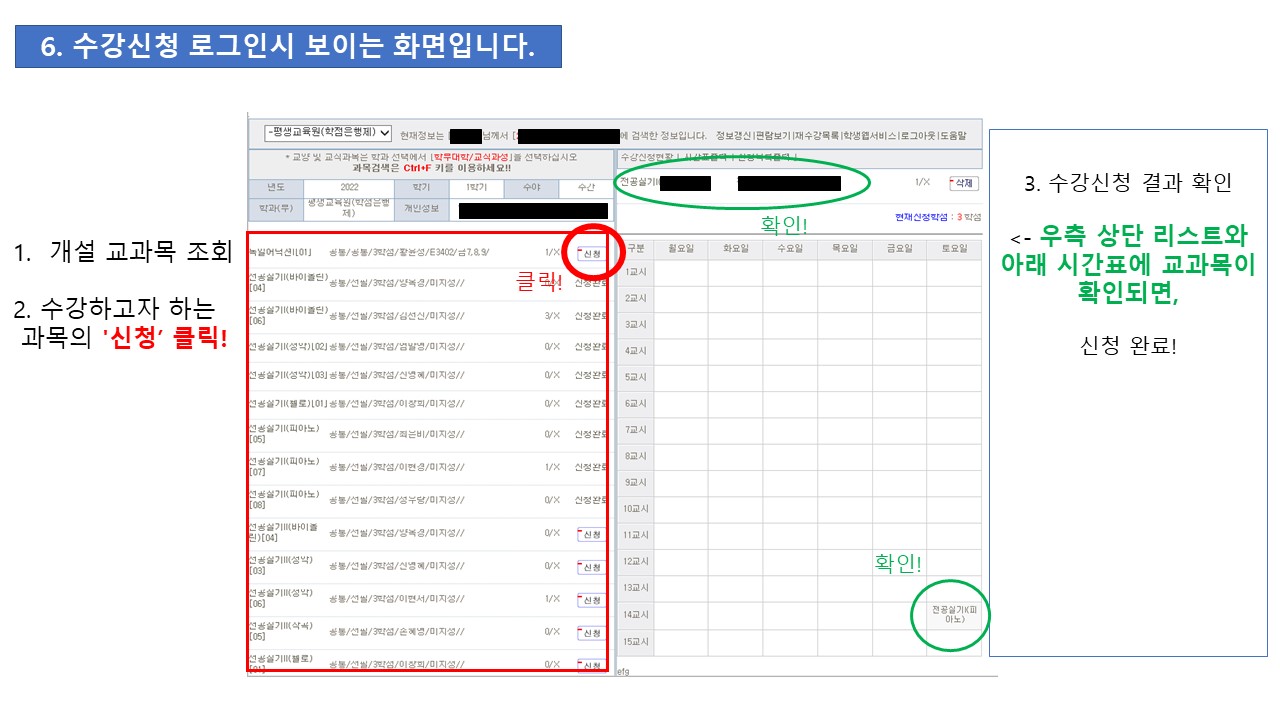
Task: Click the 5교시 row label
Action: (x=636, y=377)
